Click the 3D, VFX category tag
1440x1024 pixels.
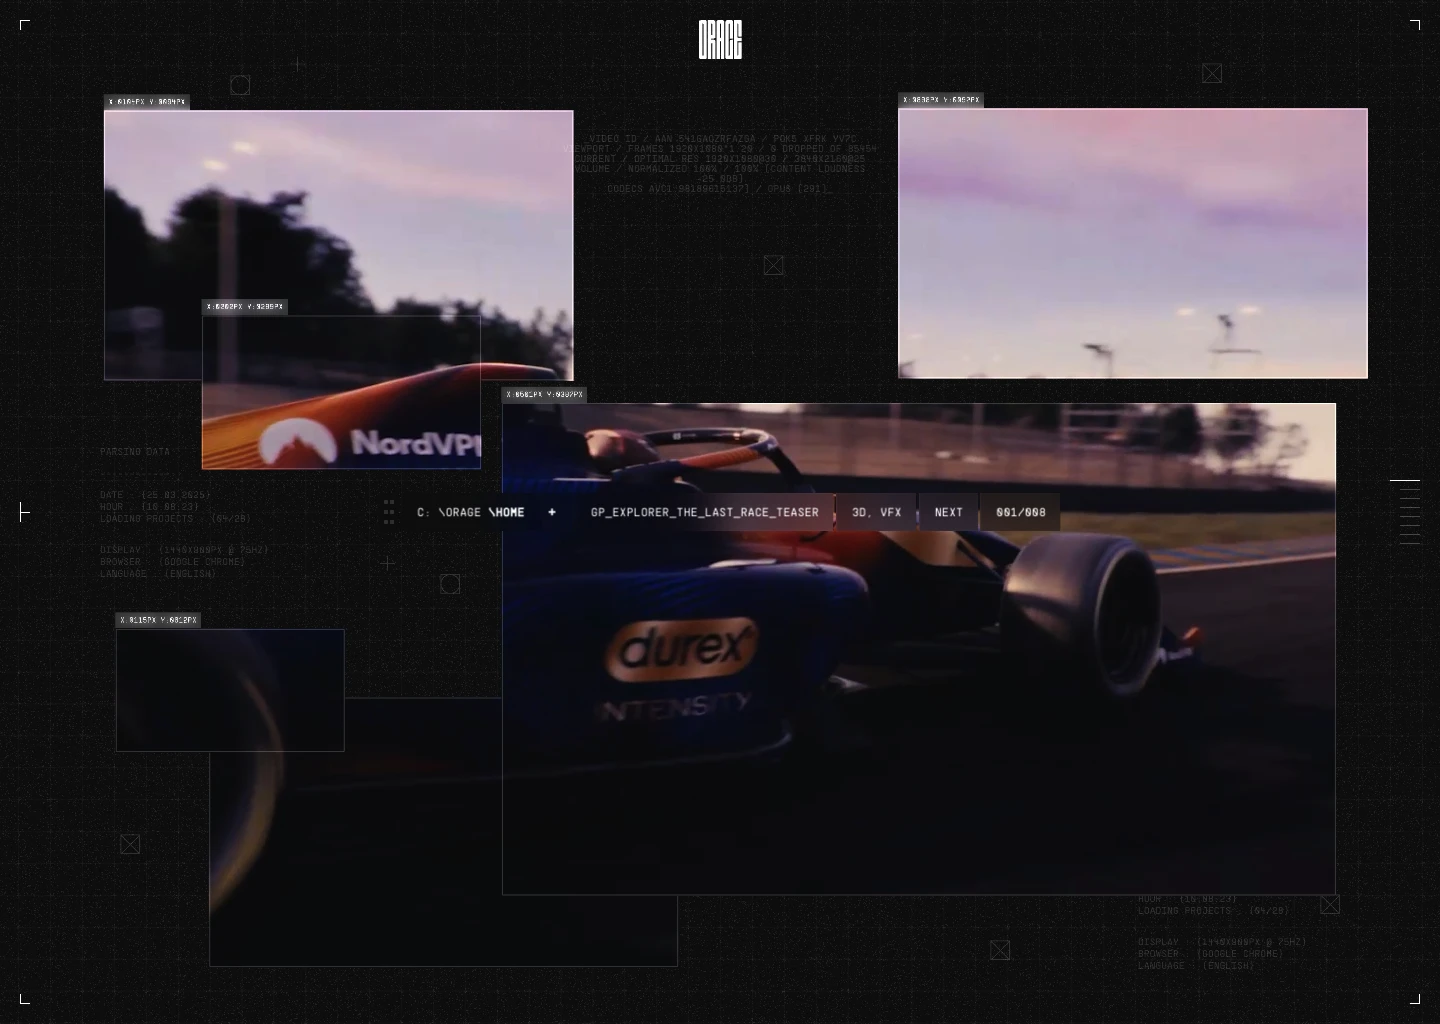(x=877, y=512)
